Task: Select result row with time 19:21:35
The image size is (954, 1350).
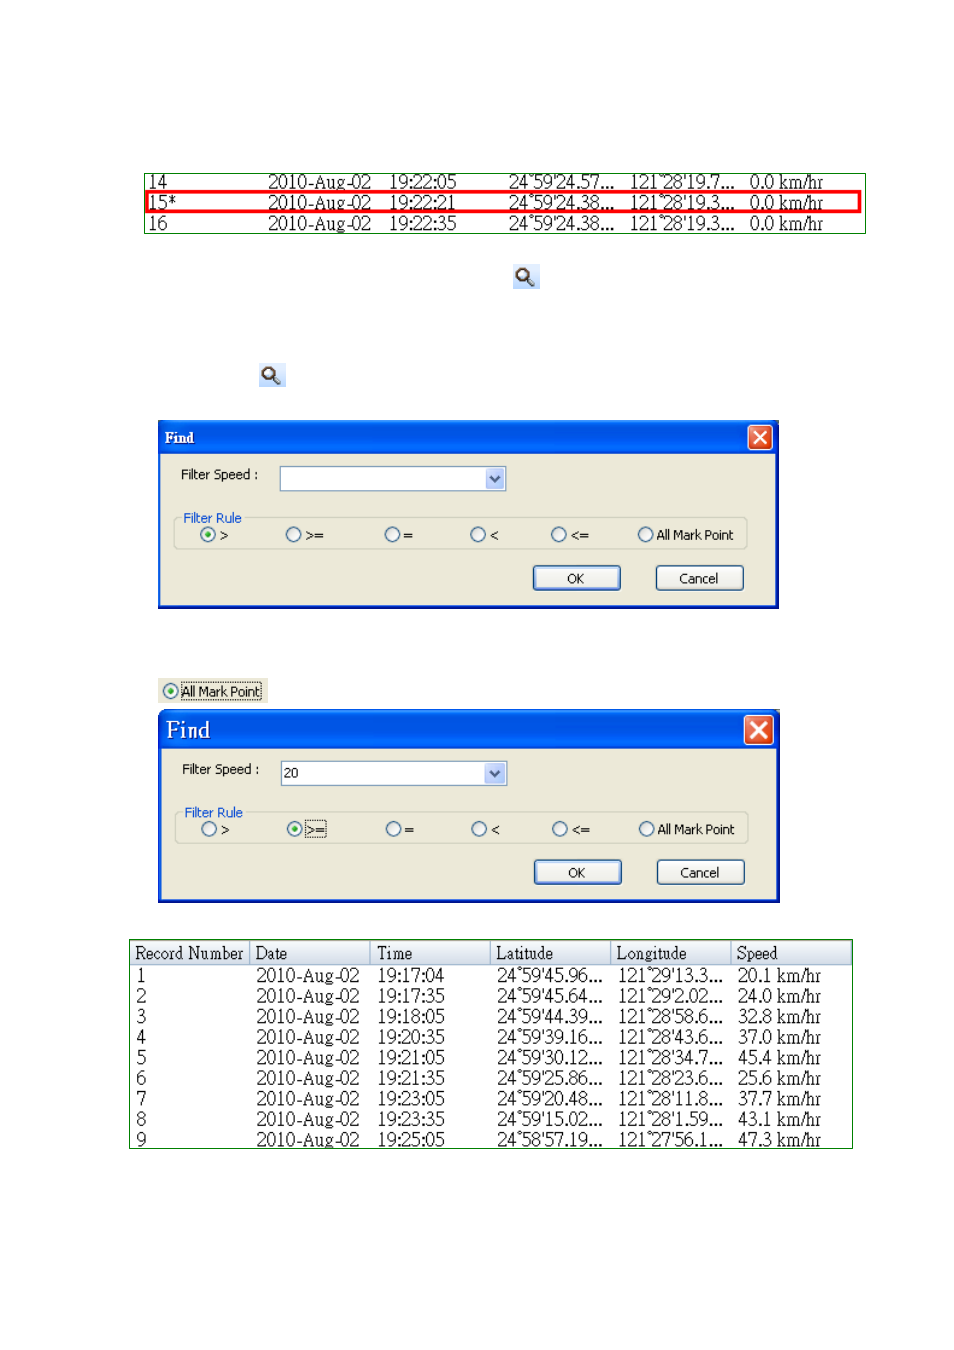Action: tap(490, 1078)
